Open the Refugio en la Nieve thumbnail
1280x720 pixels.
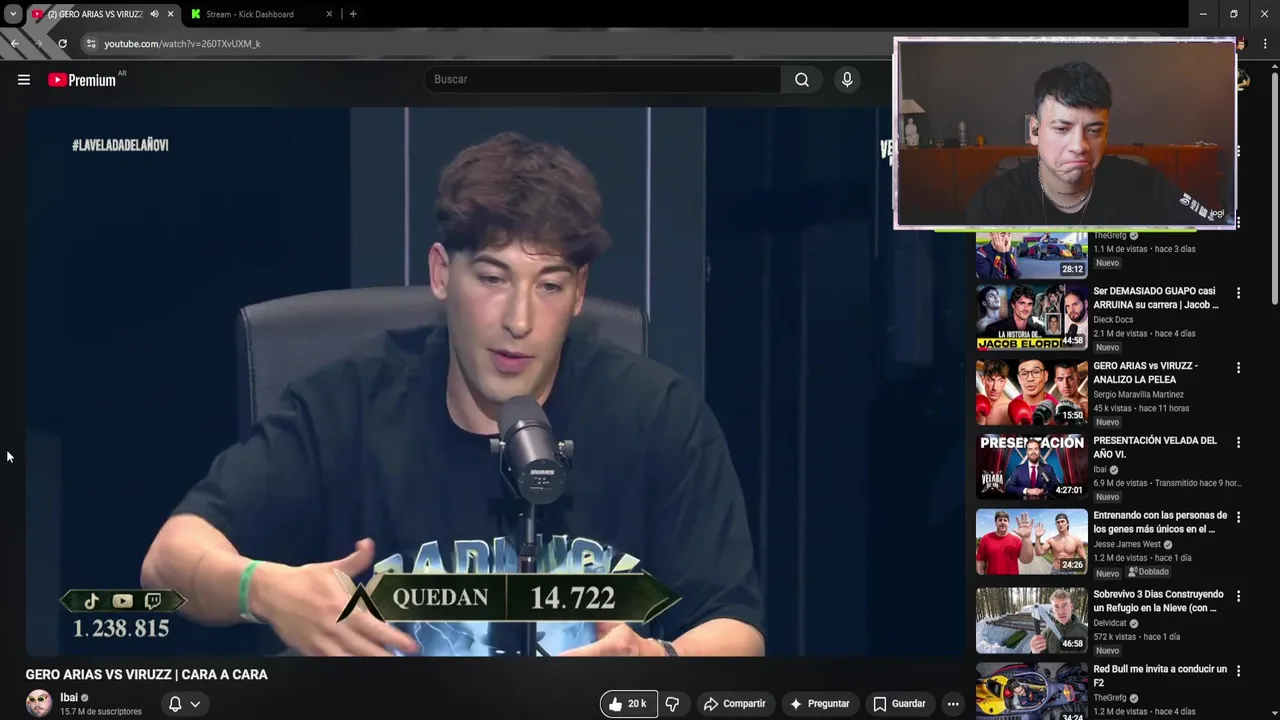click(x=1031, y=620)
